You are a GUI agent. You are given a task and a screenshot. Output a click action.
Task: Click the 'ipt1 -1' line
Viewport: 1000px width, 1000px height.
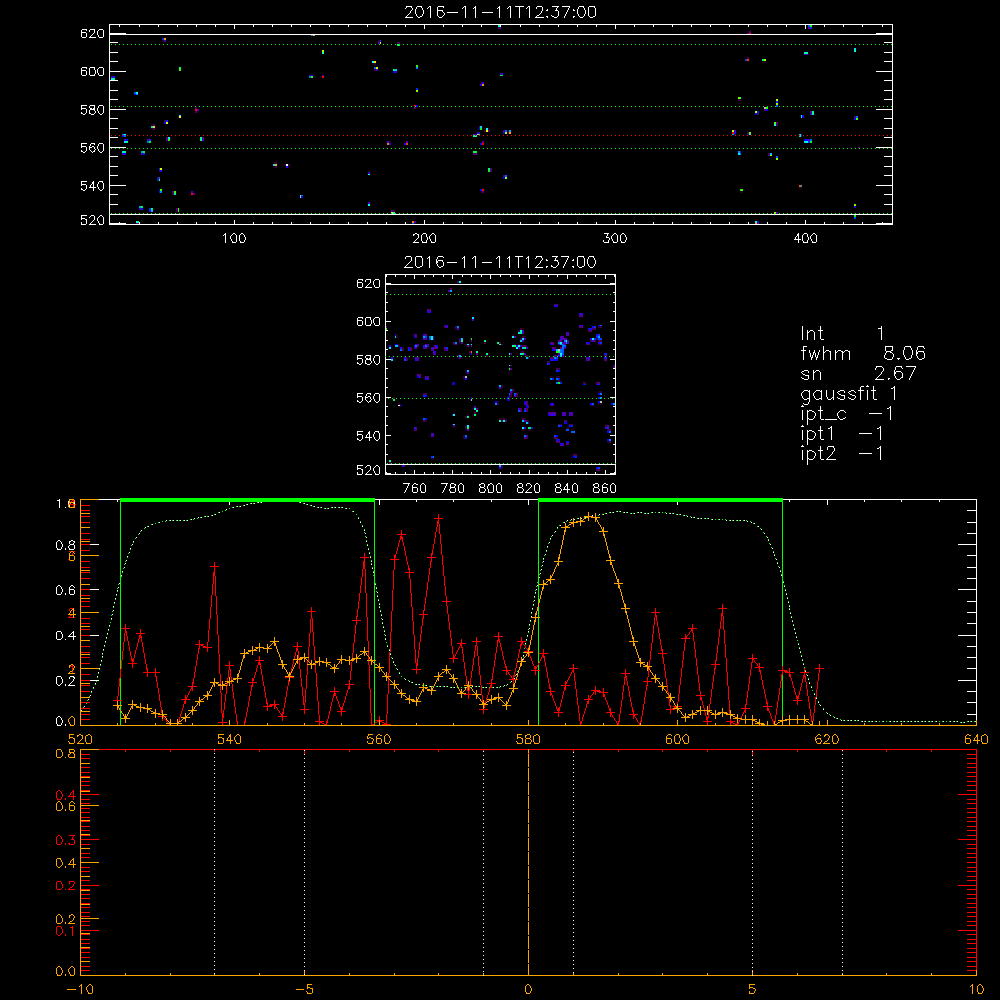(842, 434)
